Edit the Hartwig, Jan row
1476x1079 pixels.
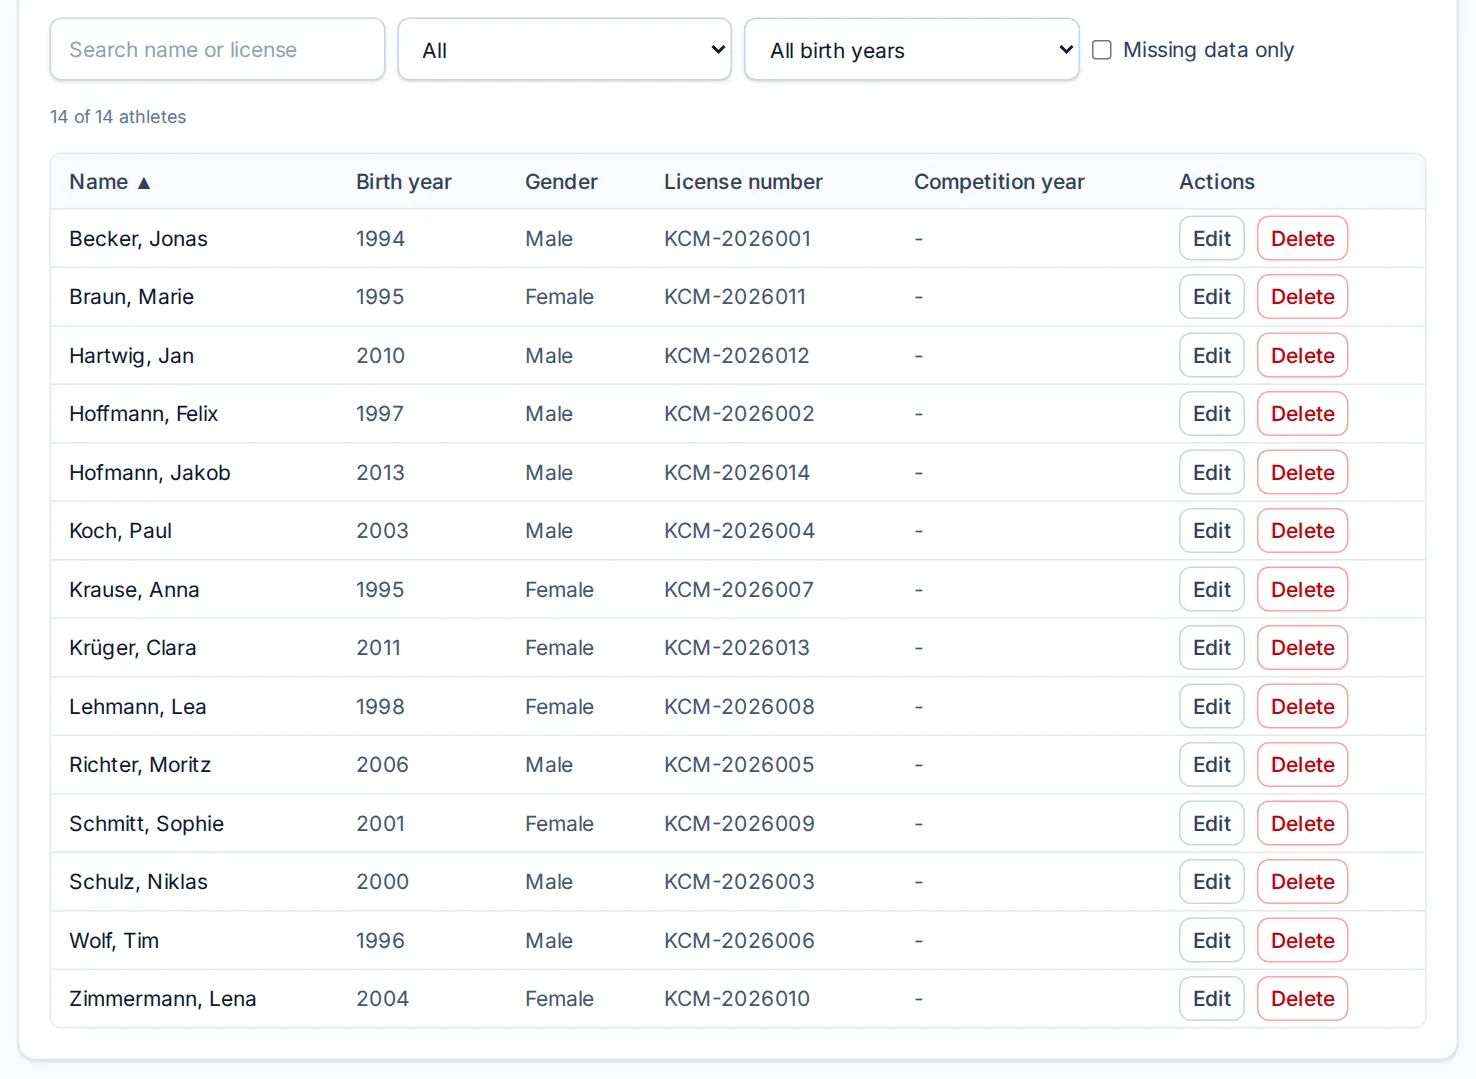[x=1212, y=355]
